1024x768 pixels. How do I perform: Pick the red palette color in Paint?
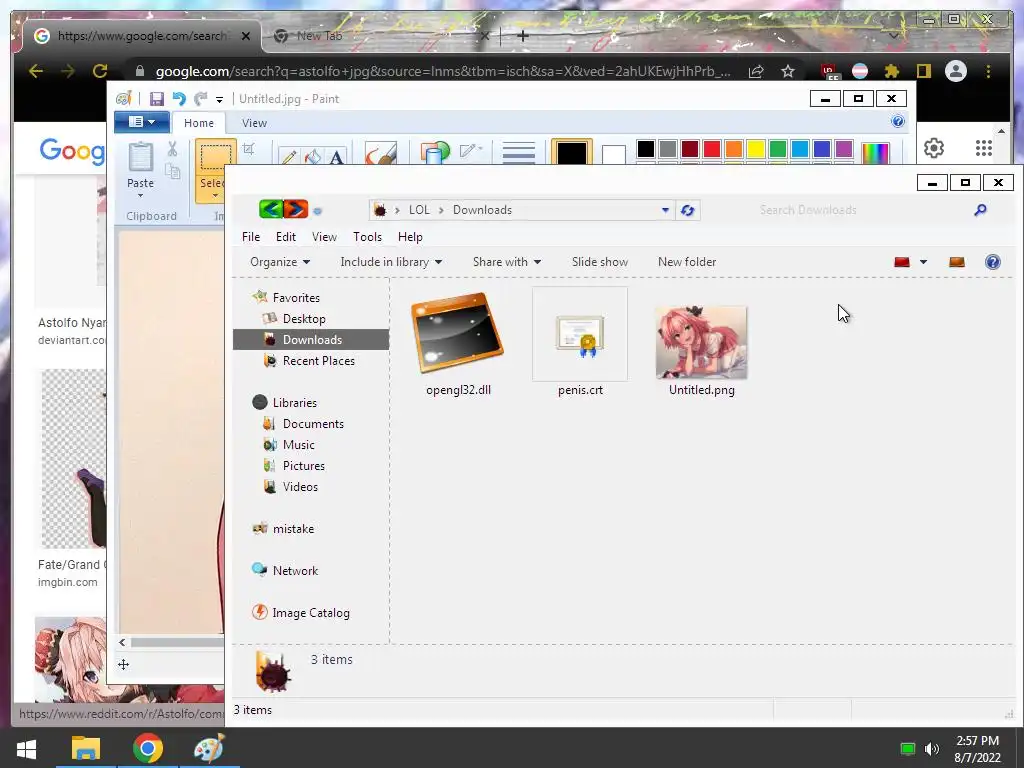coord(712,149)
